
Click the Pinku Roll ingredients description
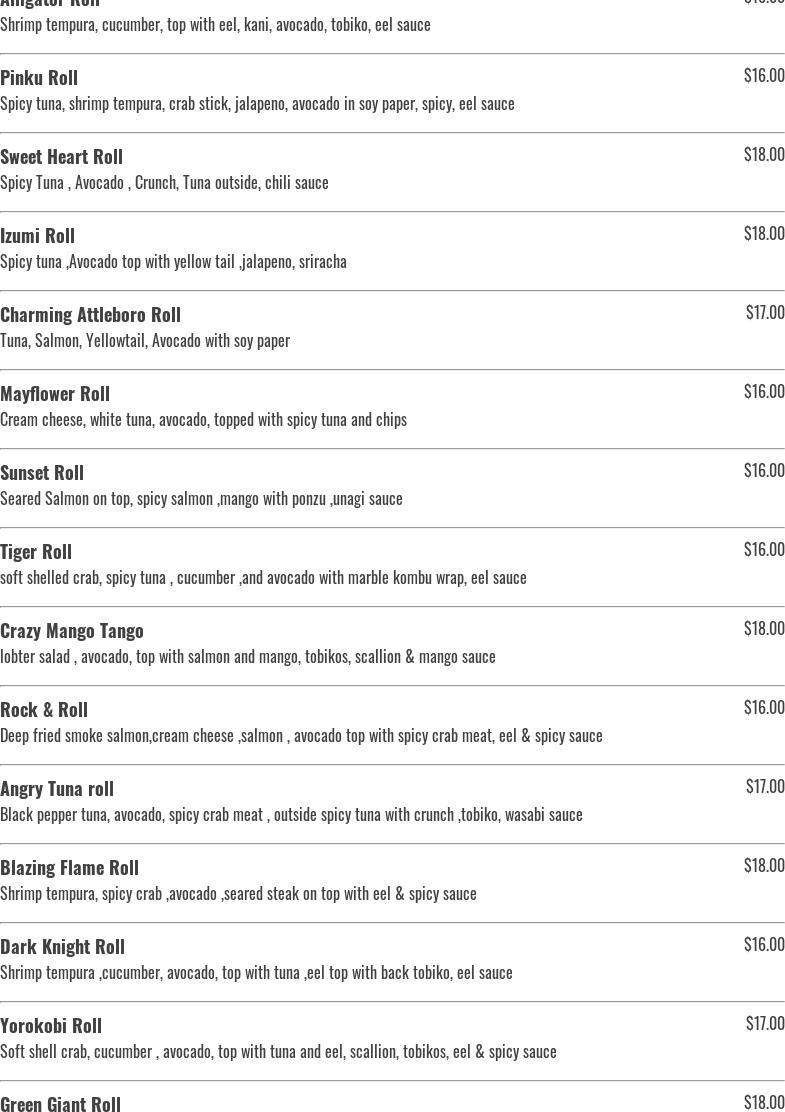[257, 103]
